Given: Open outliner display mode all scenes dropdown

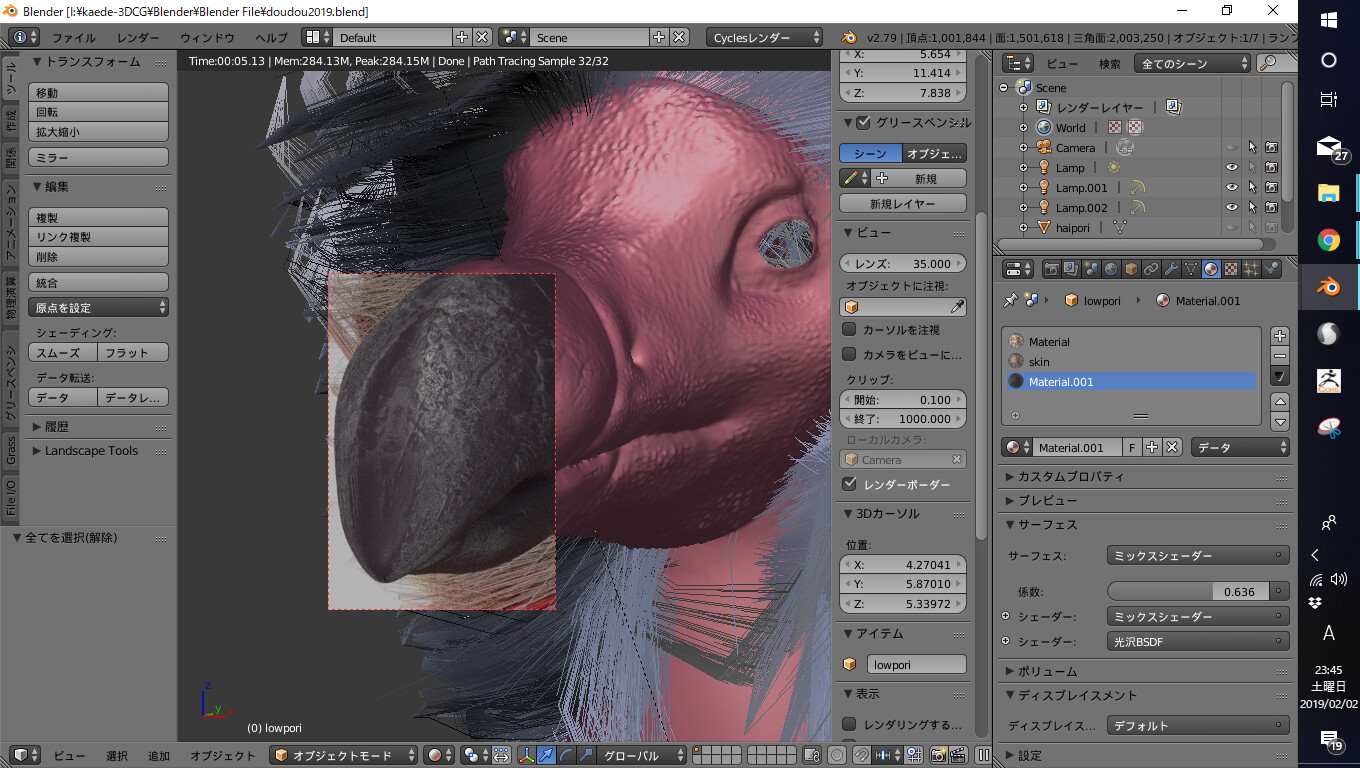Looking at the screenshot, I should pos(1192,63).
